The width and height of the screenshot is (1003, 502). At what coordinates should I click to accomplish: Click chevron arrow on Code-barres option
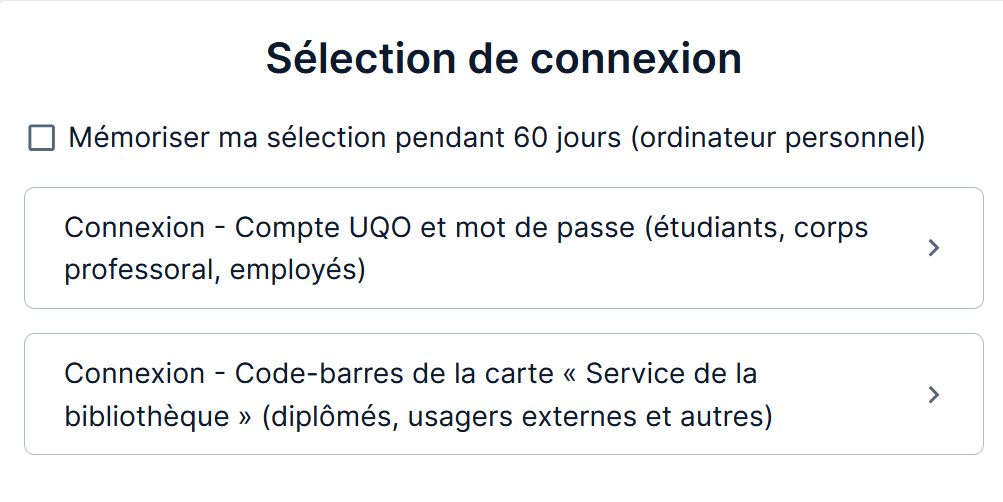934,394
